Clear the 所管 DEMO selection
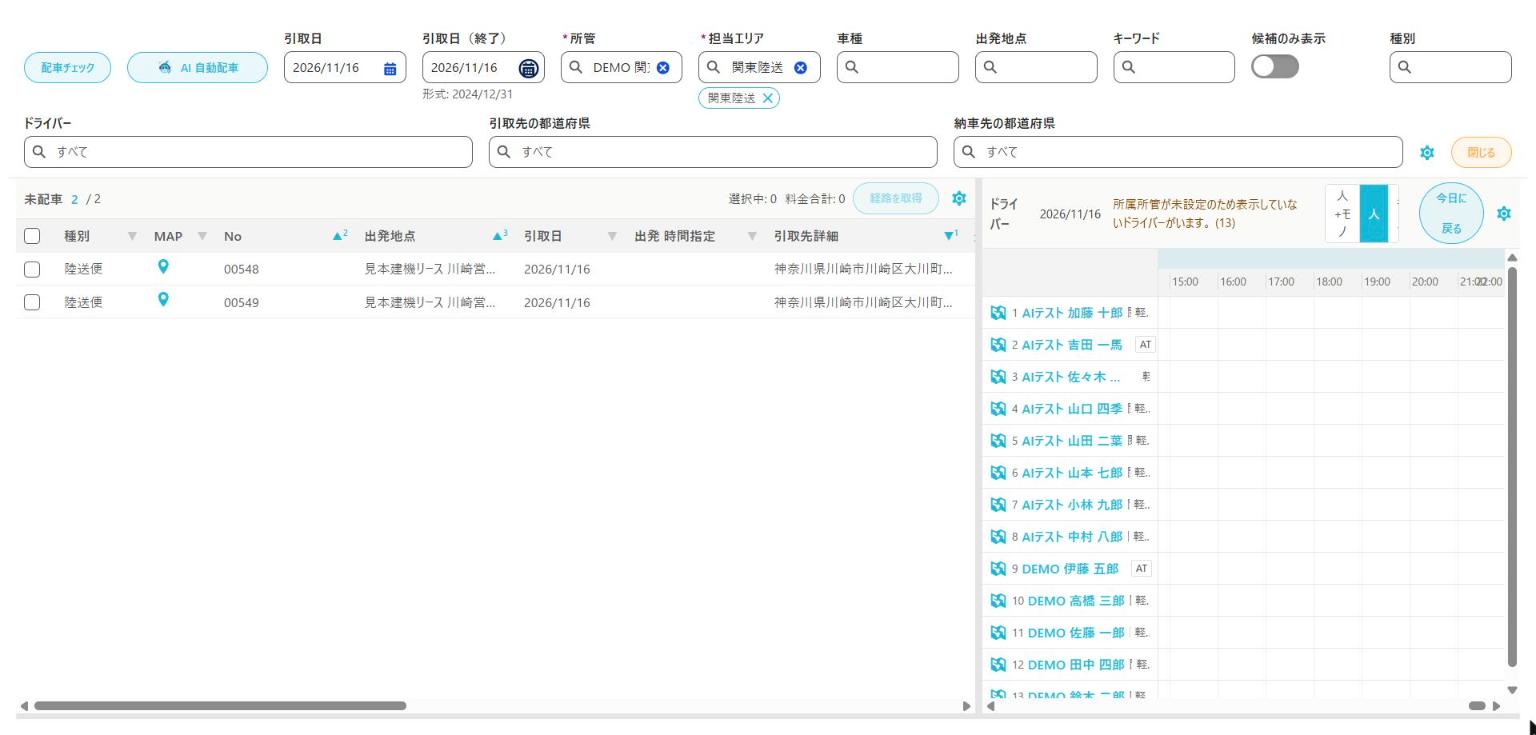1536x735 pixels. pos(663,68)
